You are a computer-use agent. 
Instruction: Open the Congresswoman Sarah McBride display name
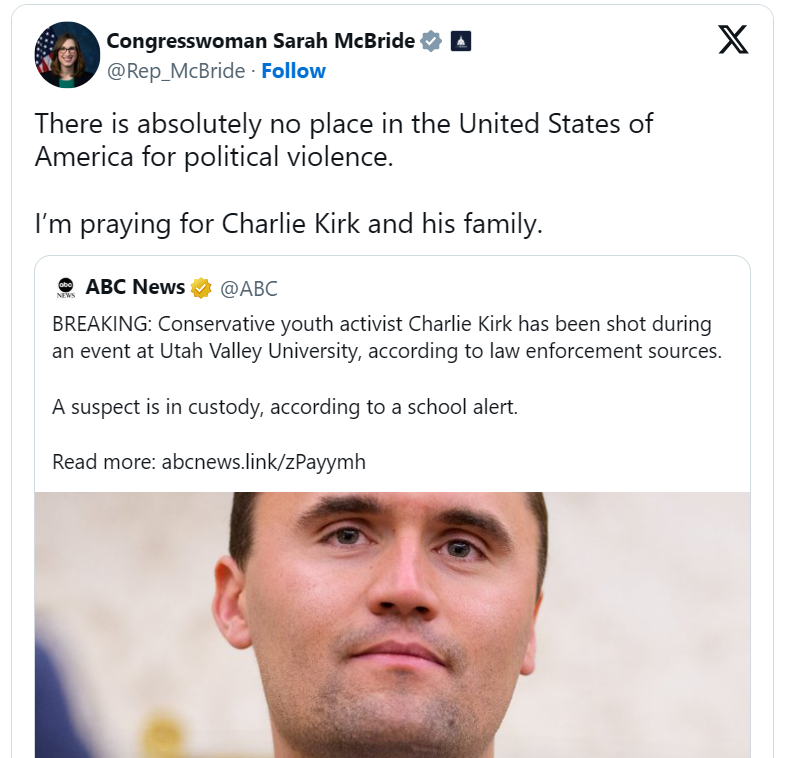(x=259, y=41)
